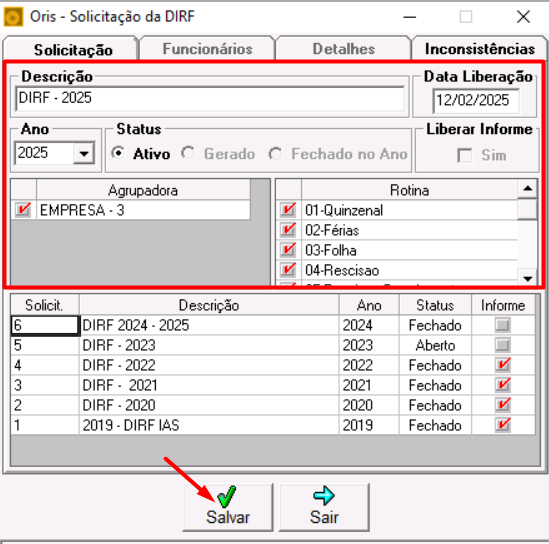This screenshot has height=544, width=549.
Task: Uncheck the EMPRESA - 3 agrupadora checkbox
Action: [23, 210]
